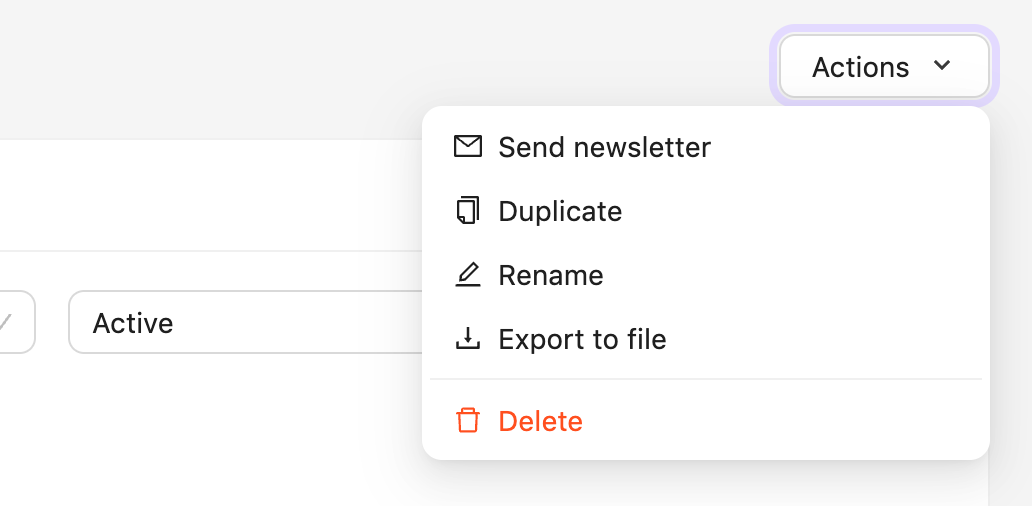The height and width of the screenshot is (506, 1032).
Task: Click the Duplicate copy icon
Action: tap(467, 211)
